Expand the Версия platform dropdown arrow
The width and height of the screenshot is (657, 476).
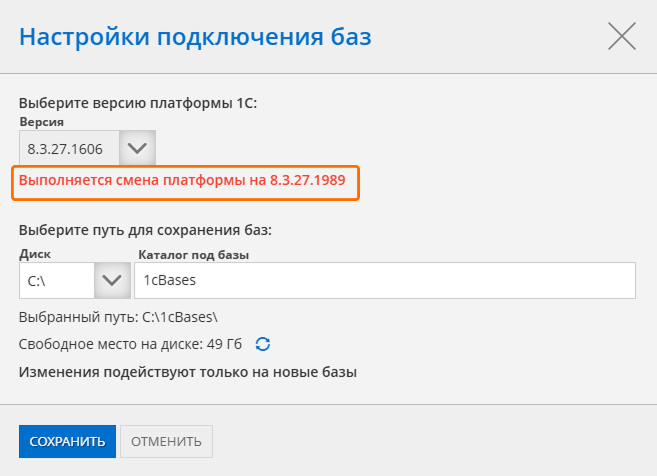[x=137, y=149]
